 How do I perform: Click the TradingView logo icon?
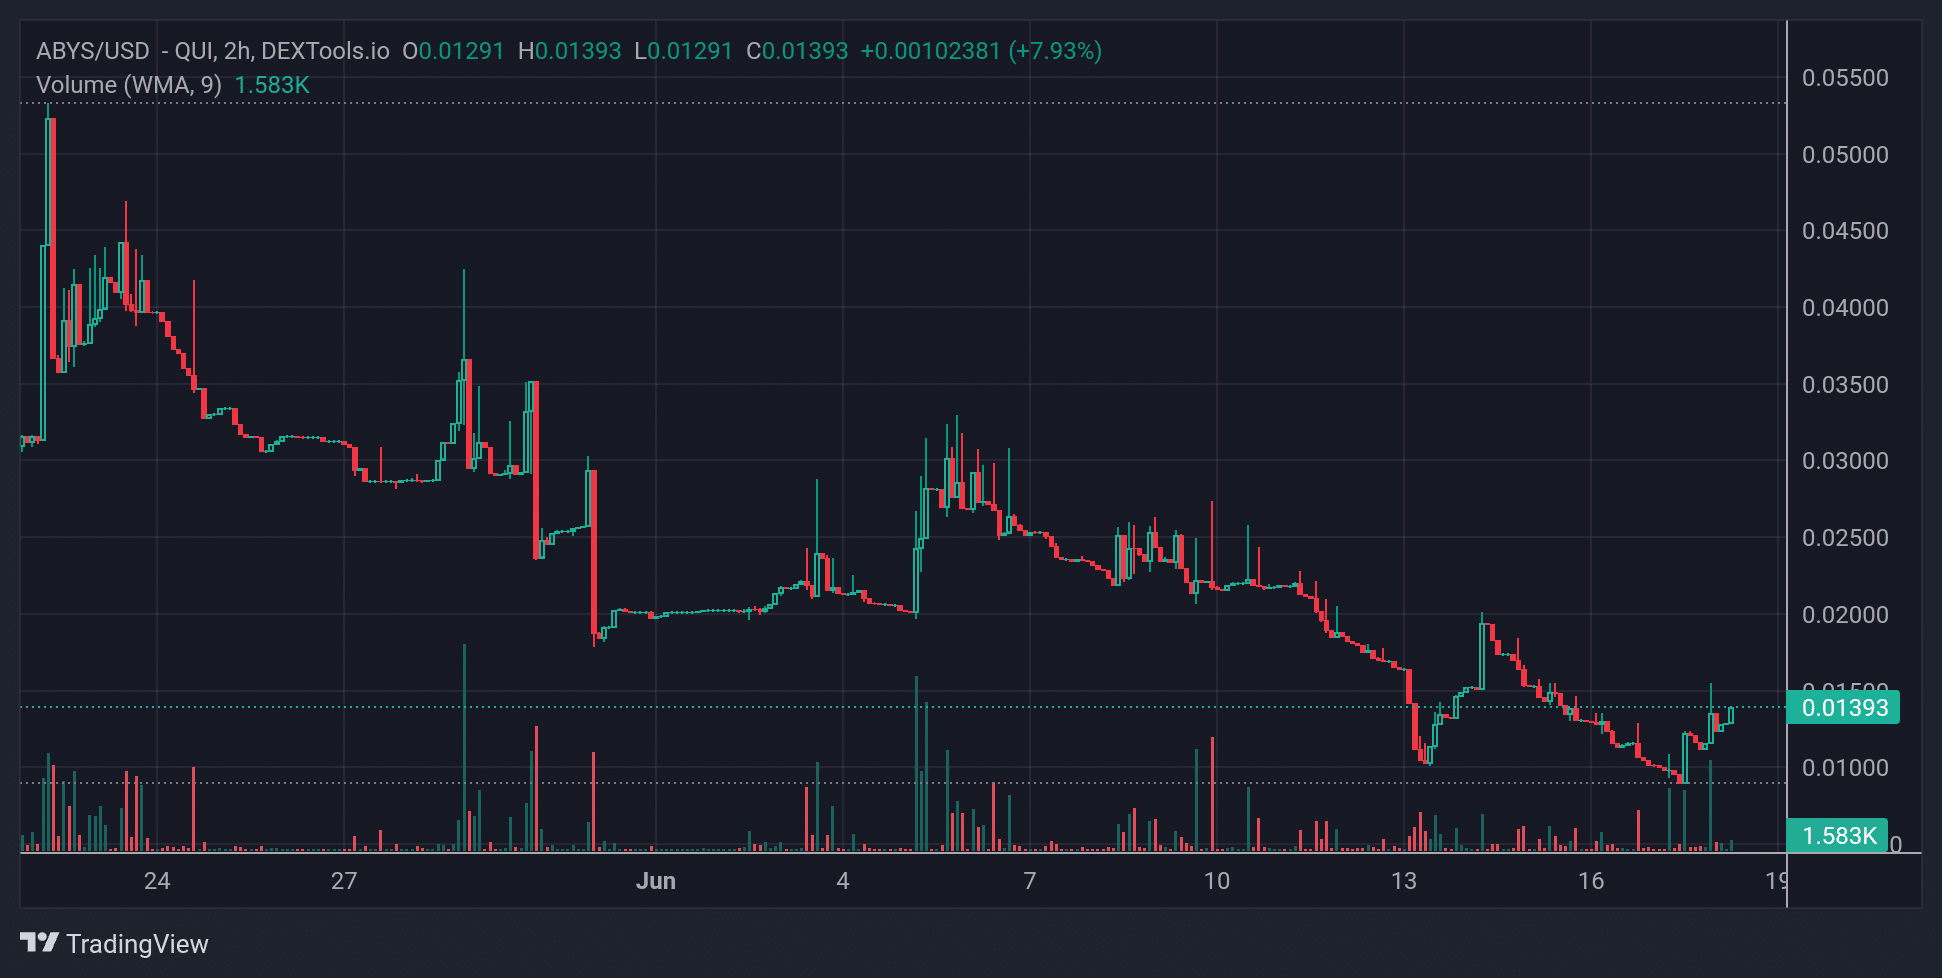40,942
